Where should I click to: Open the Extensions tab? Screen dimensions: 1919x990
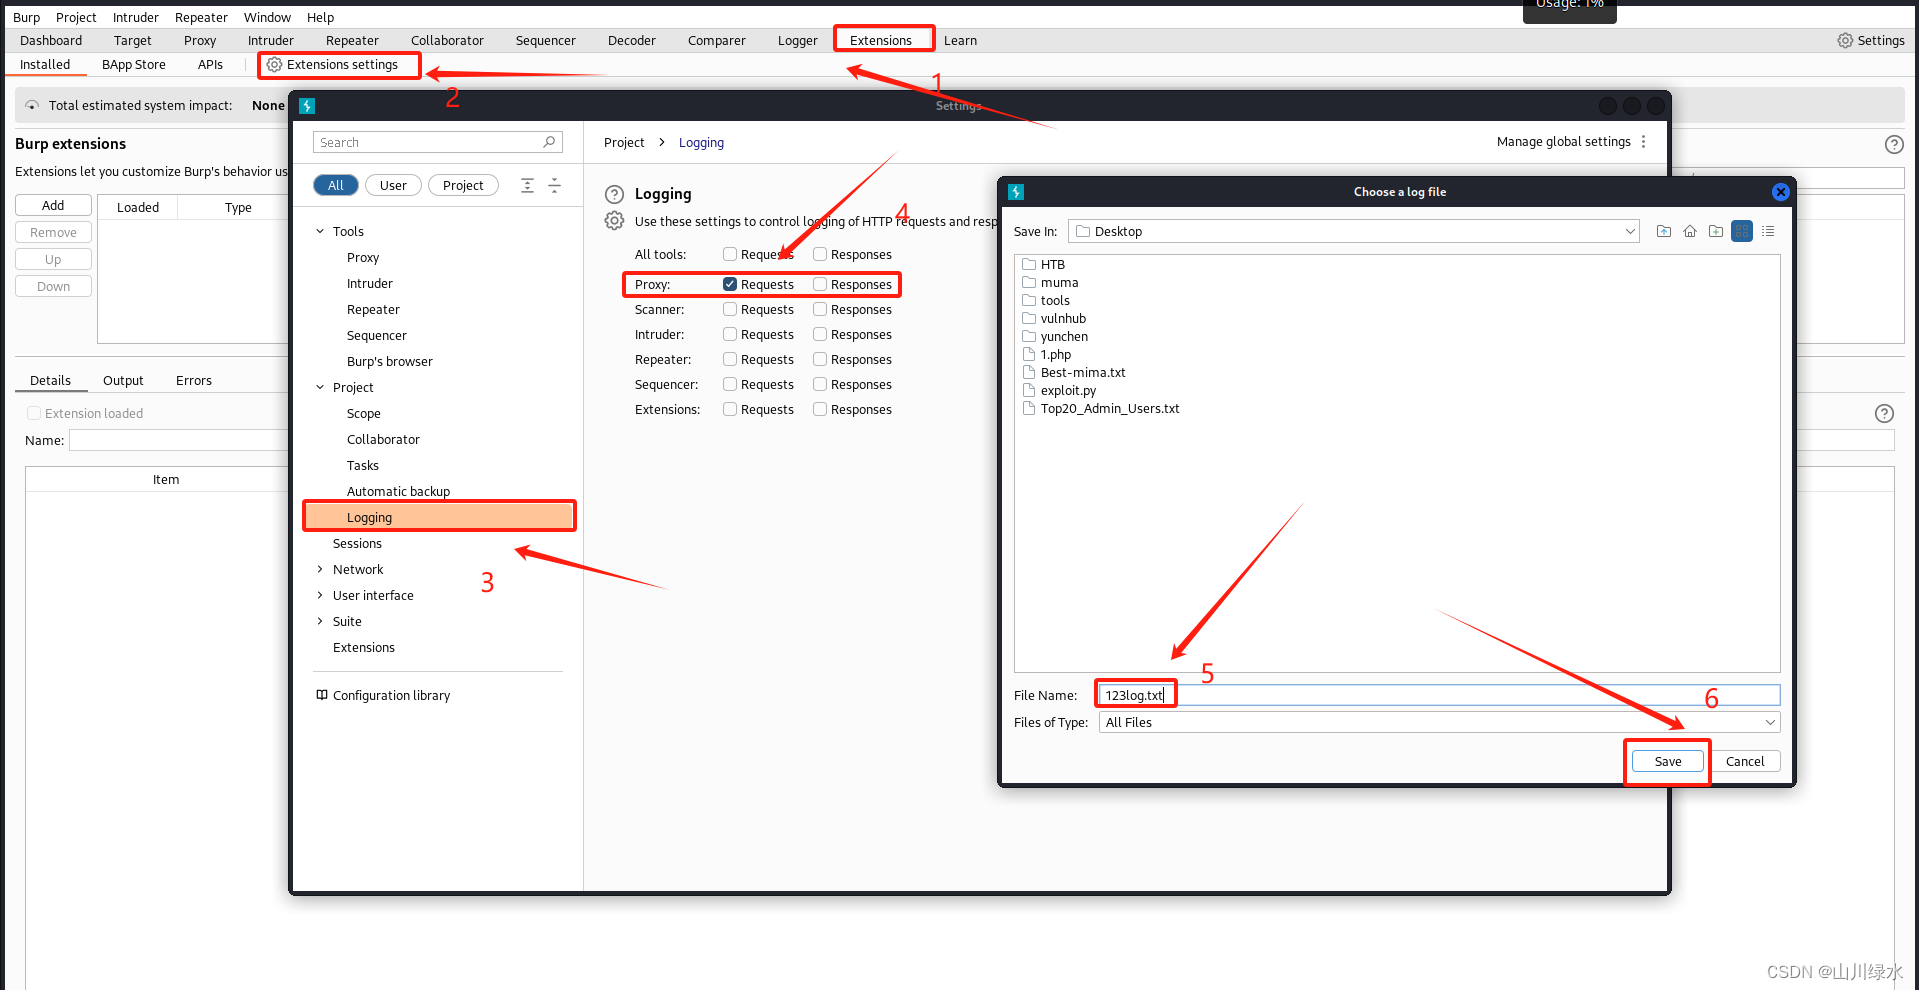[x=881, y=41]
